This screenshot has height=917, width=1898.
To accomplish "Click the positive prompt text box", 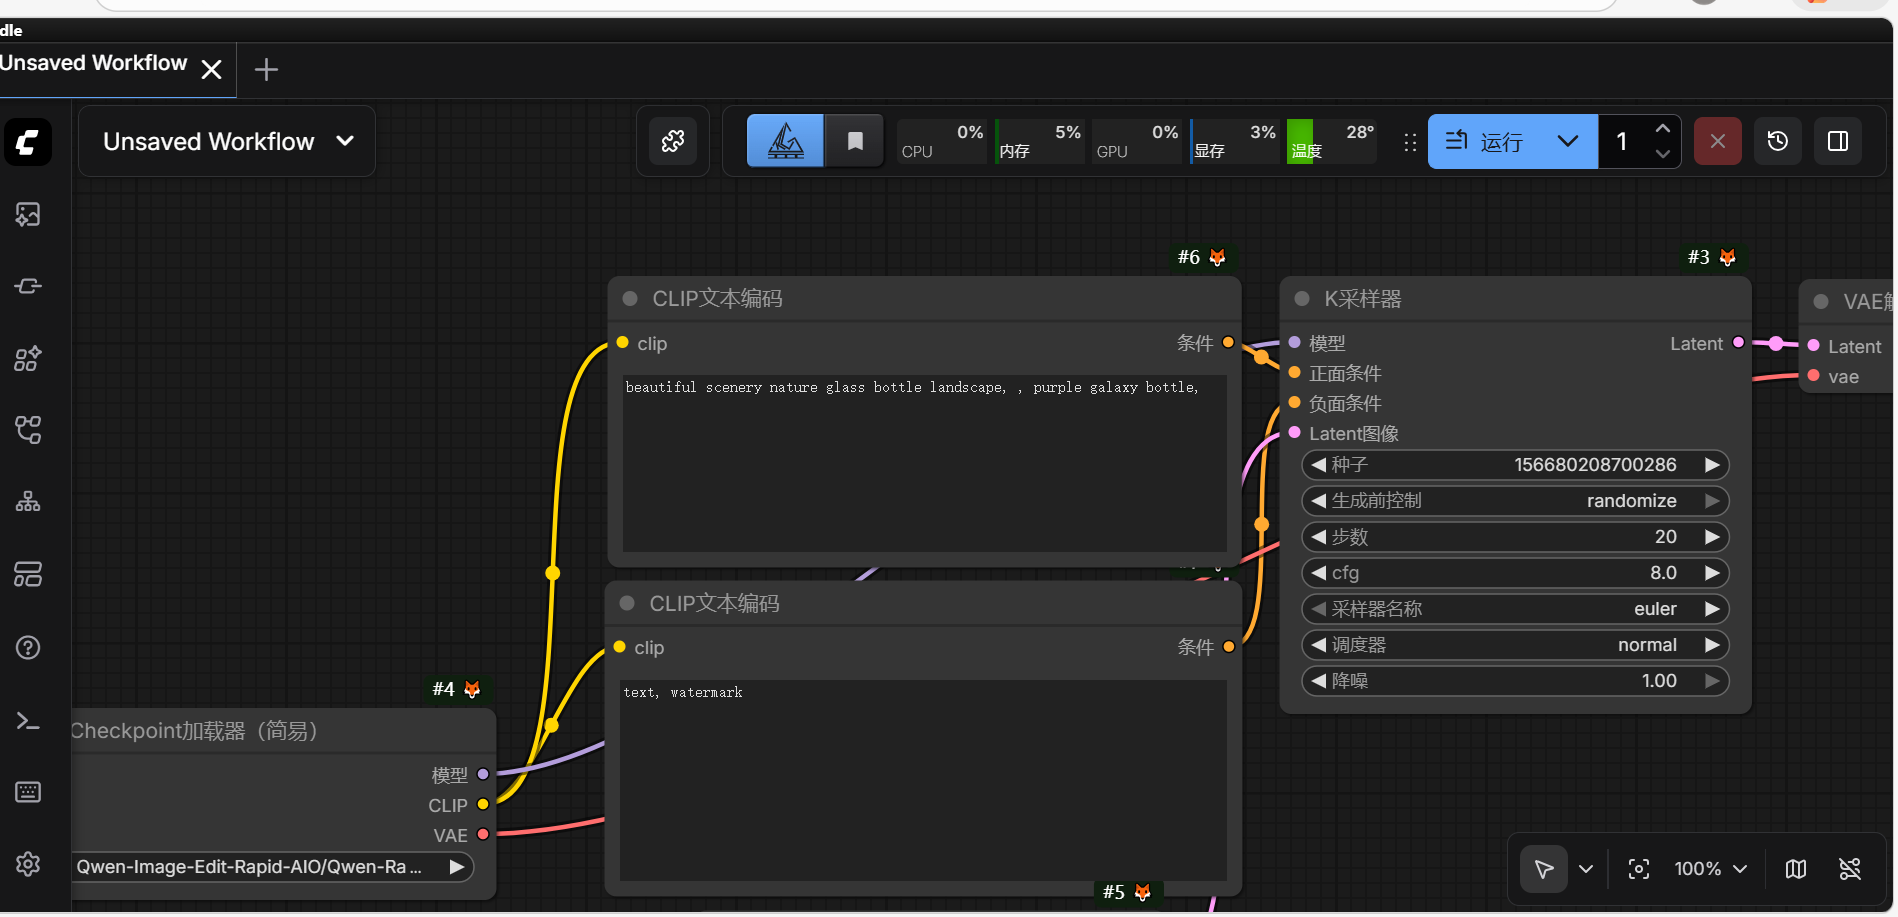I will coord(924,462).
